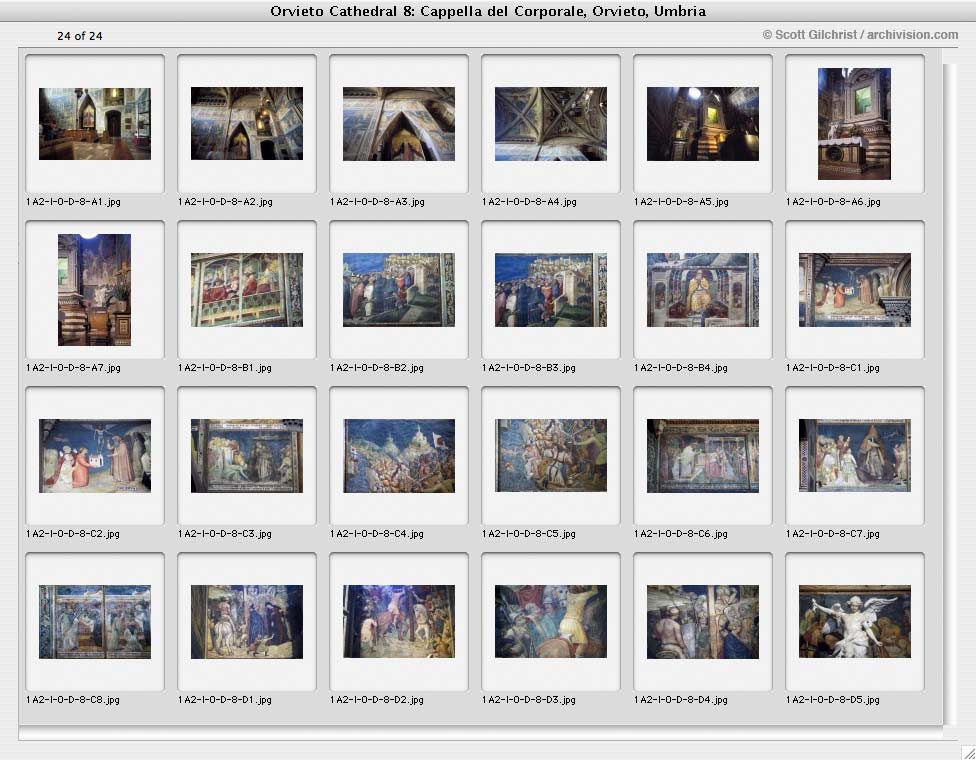Image resolution: width=976 pixels, height=760 pixels.
Task: Click the filename label 1A2-I-O-D-8-D5.jpg
Action: [x=832, y=700]
